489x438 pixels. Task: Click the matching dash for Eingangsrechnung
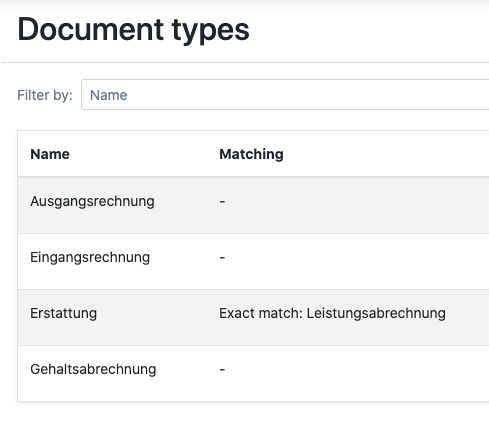[222, 258]
